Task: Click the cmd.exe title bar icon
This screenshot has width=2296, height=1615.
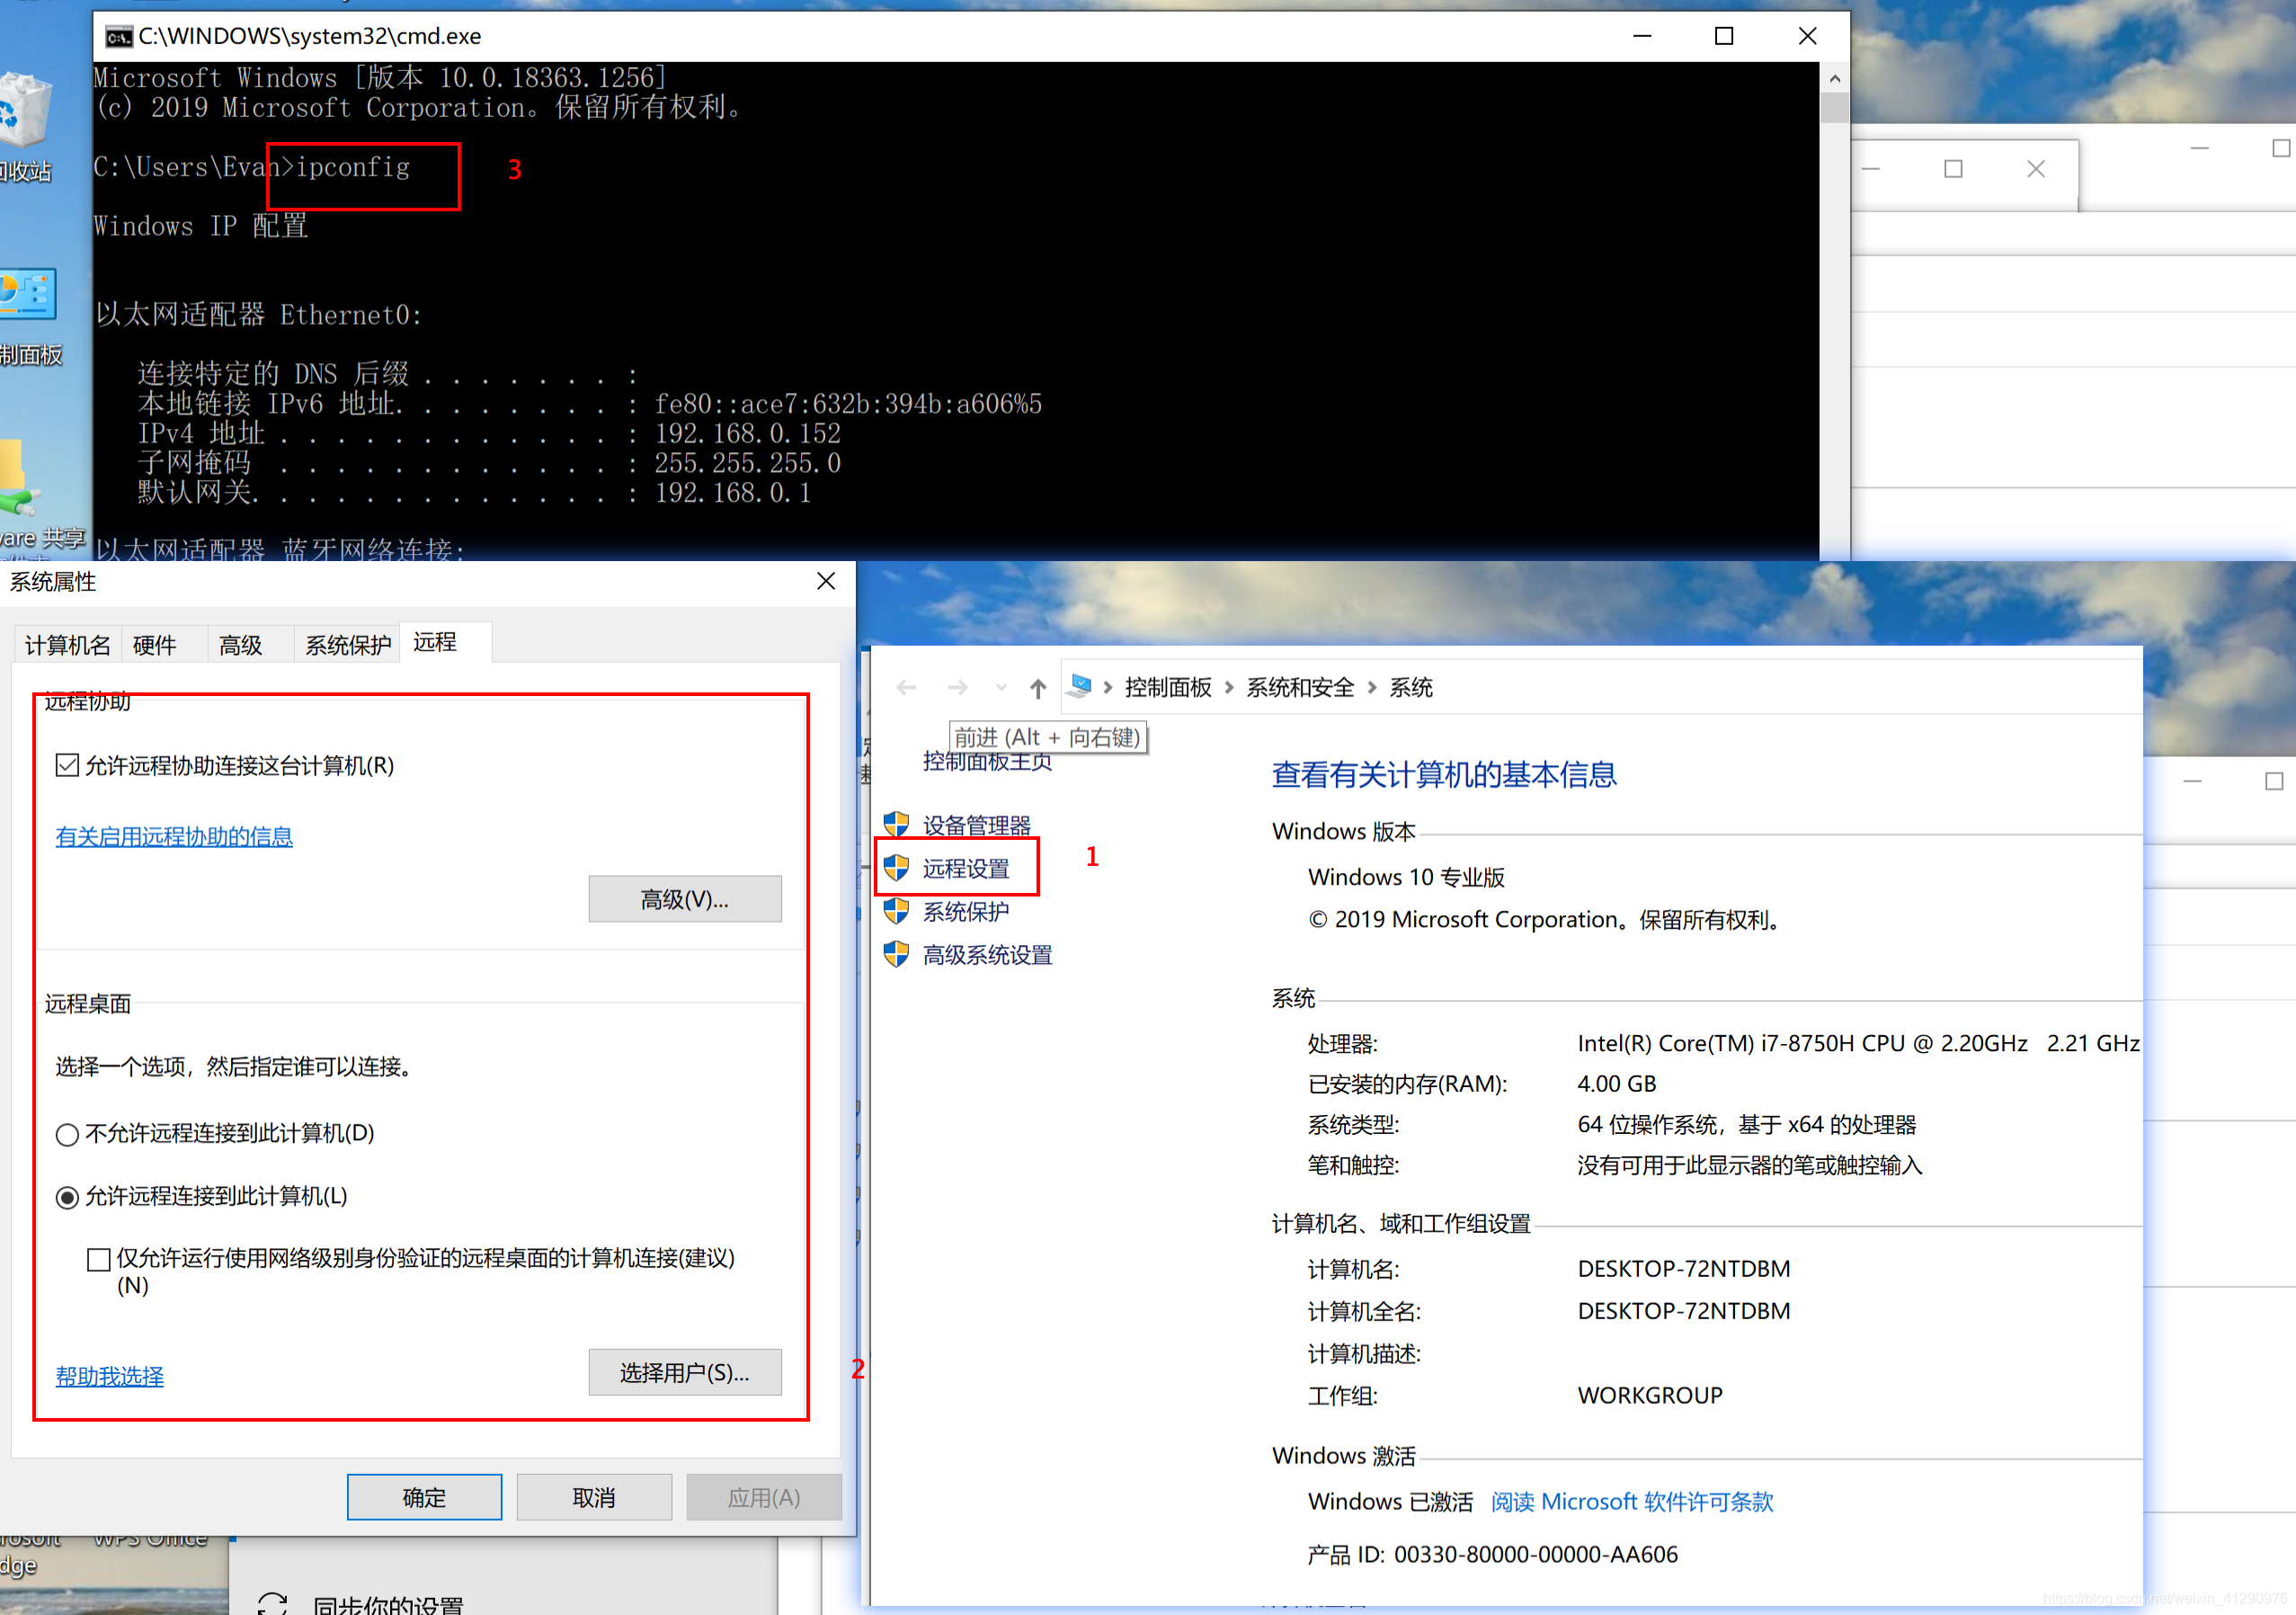Action: pos(118,37)
